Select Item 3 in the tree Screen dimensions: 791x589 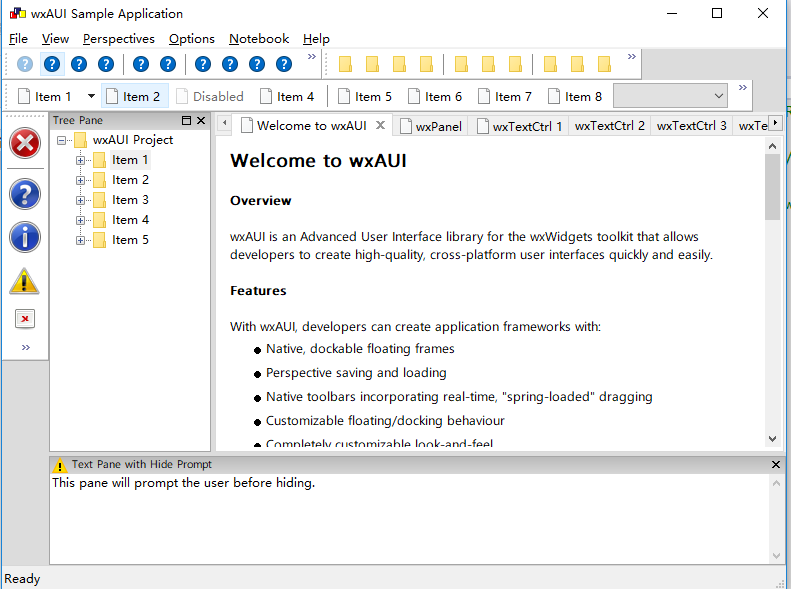(130, 200)
